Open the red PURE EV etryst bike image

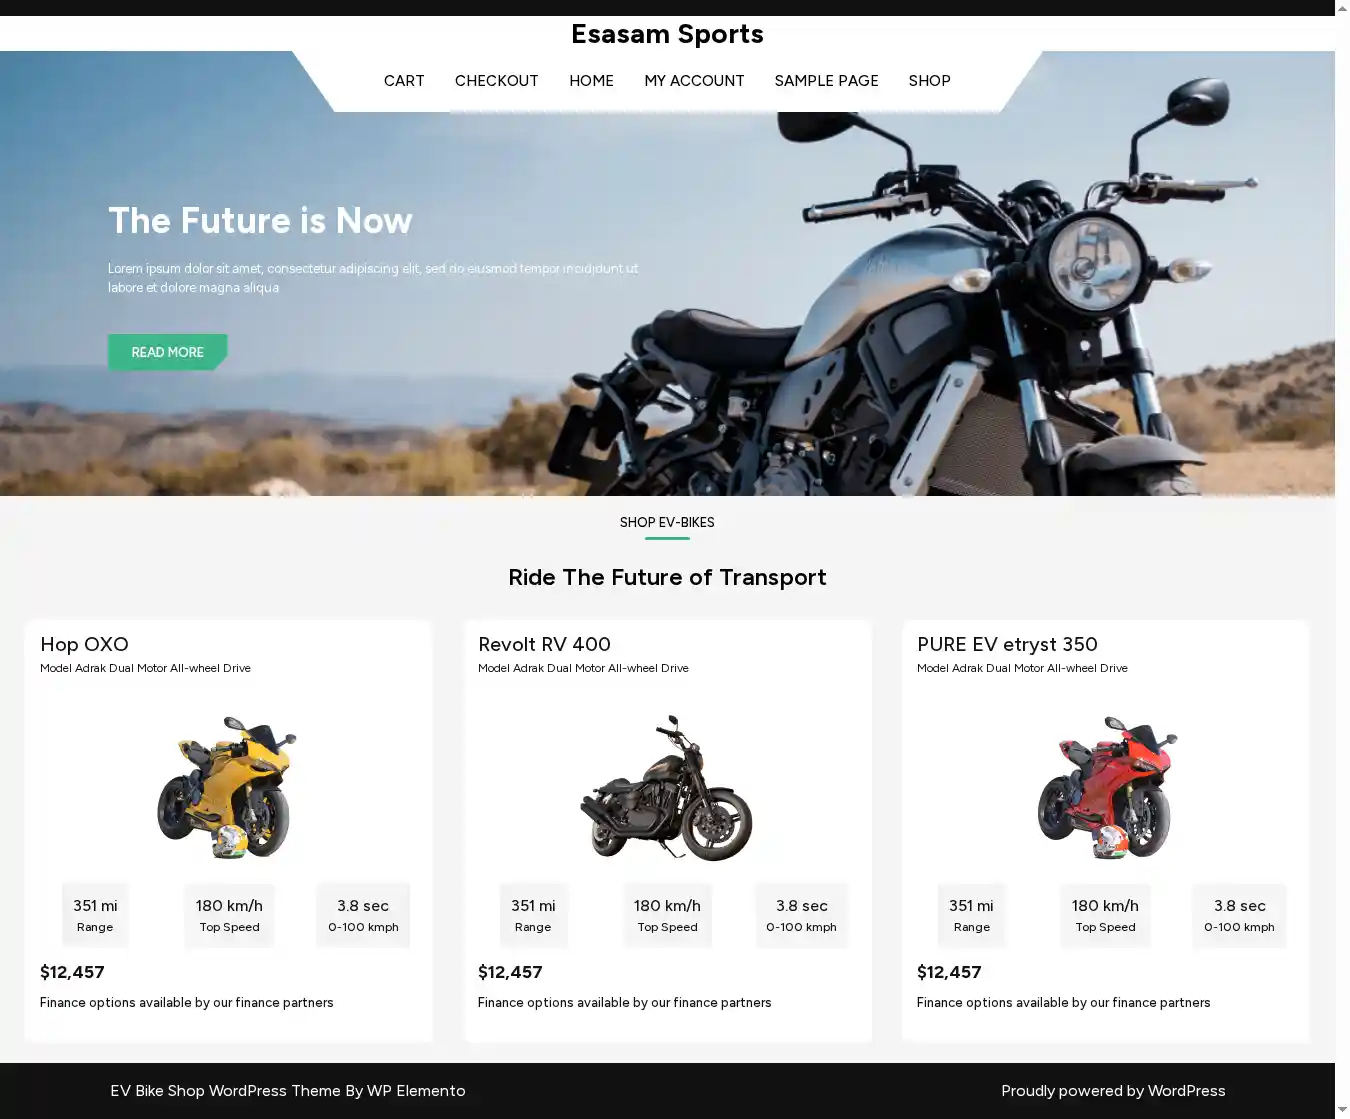point(1106,787)
